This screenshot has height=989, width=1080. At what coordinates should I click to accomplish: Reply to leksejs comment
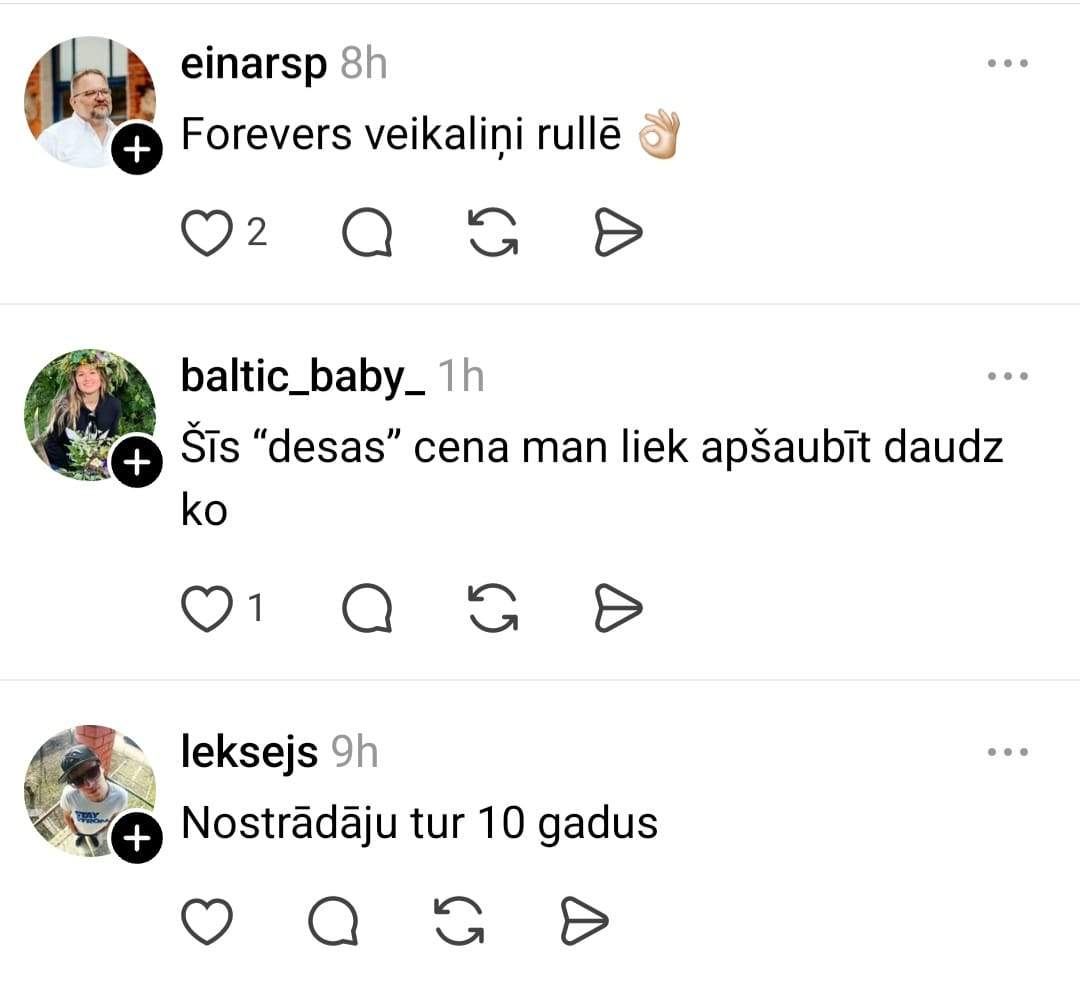pos(333,921)
